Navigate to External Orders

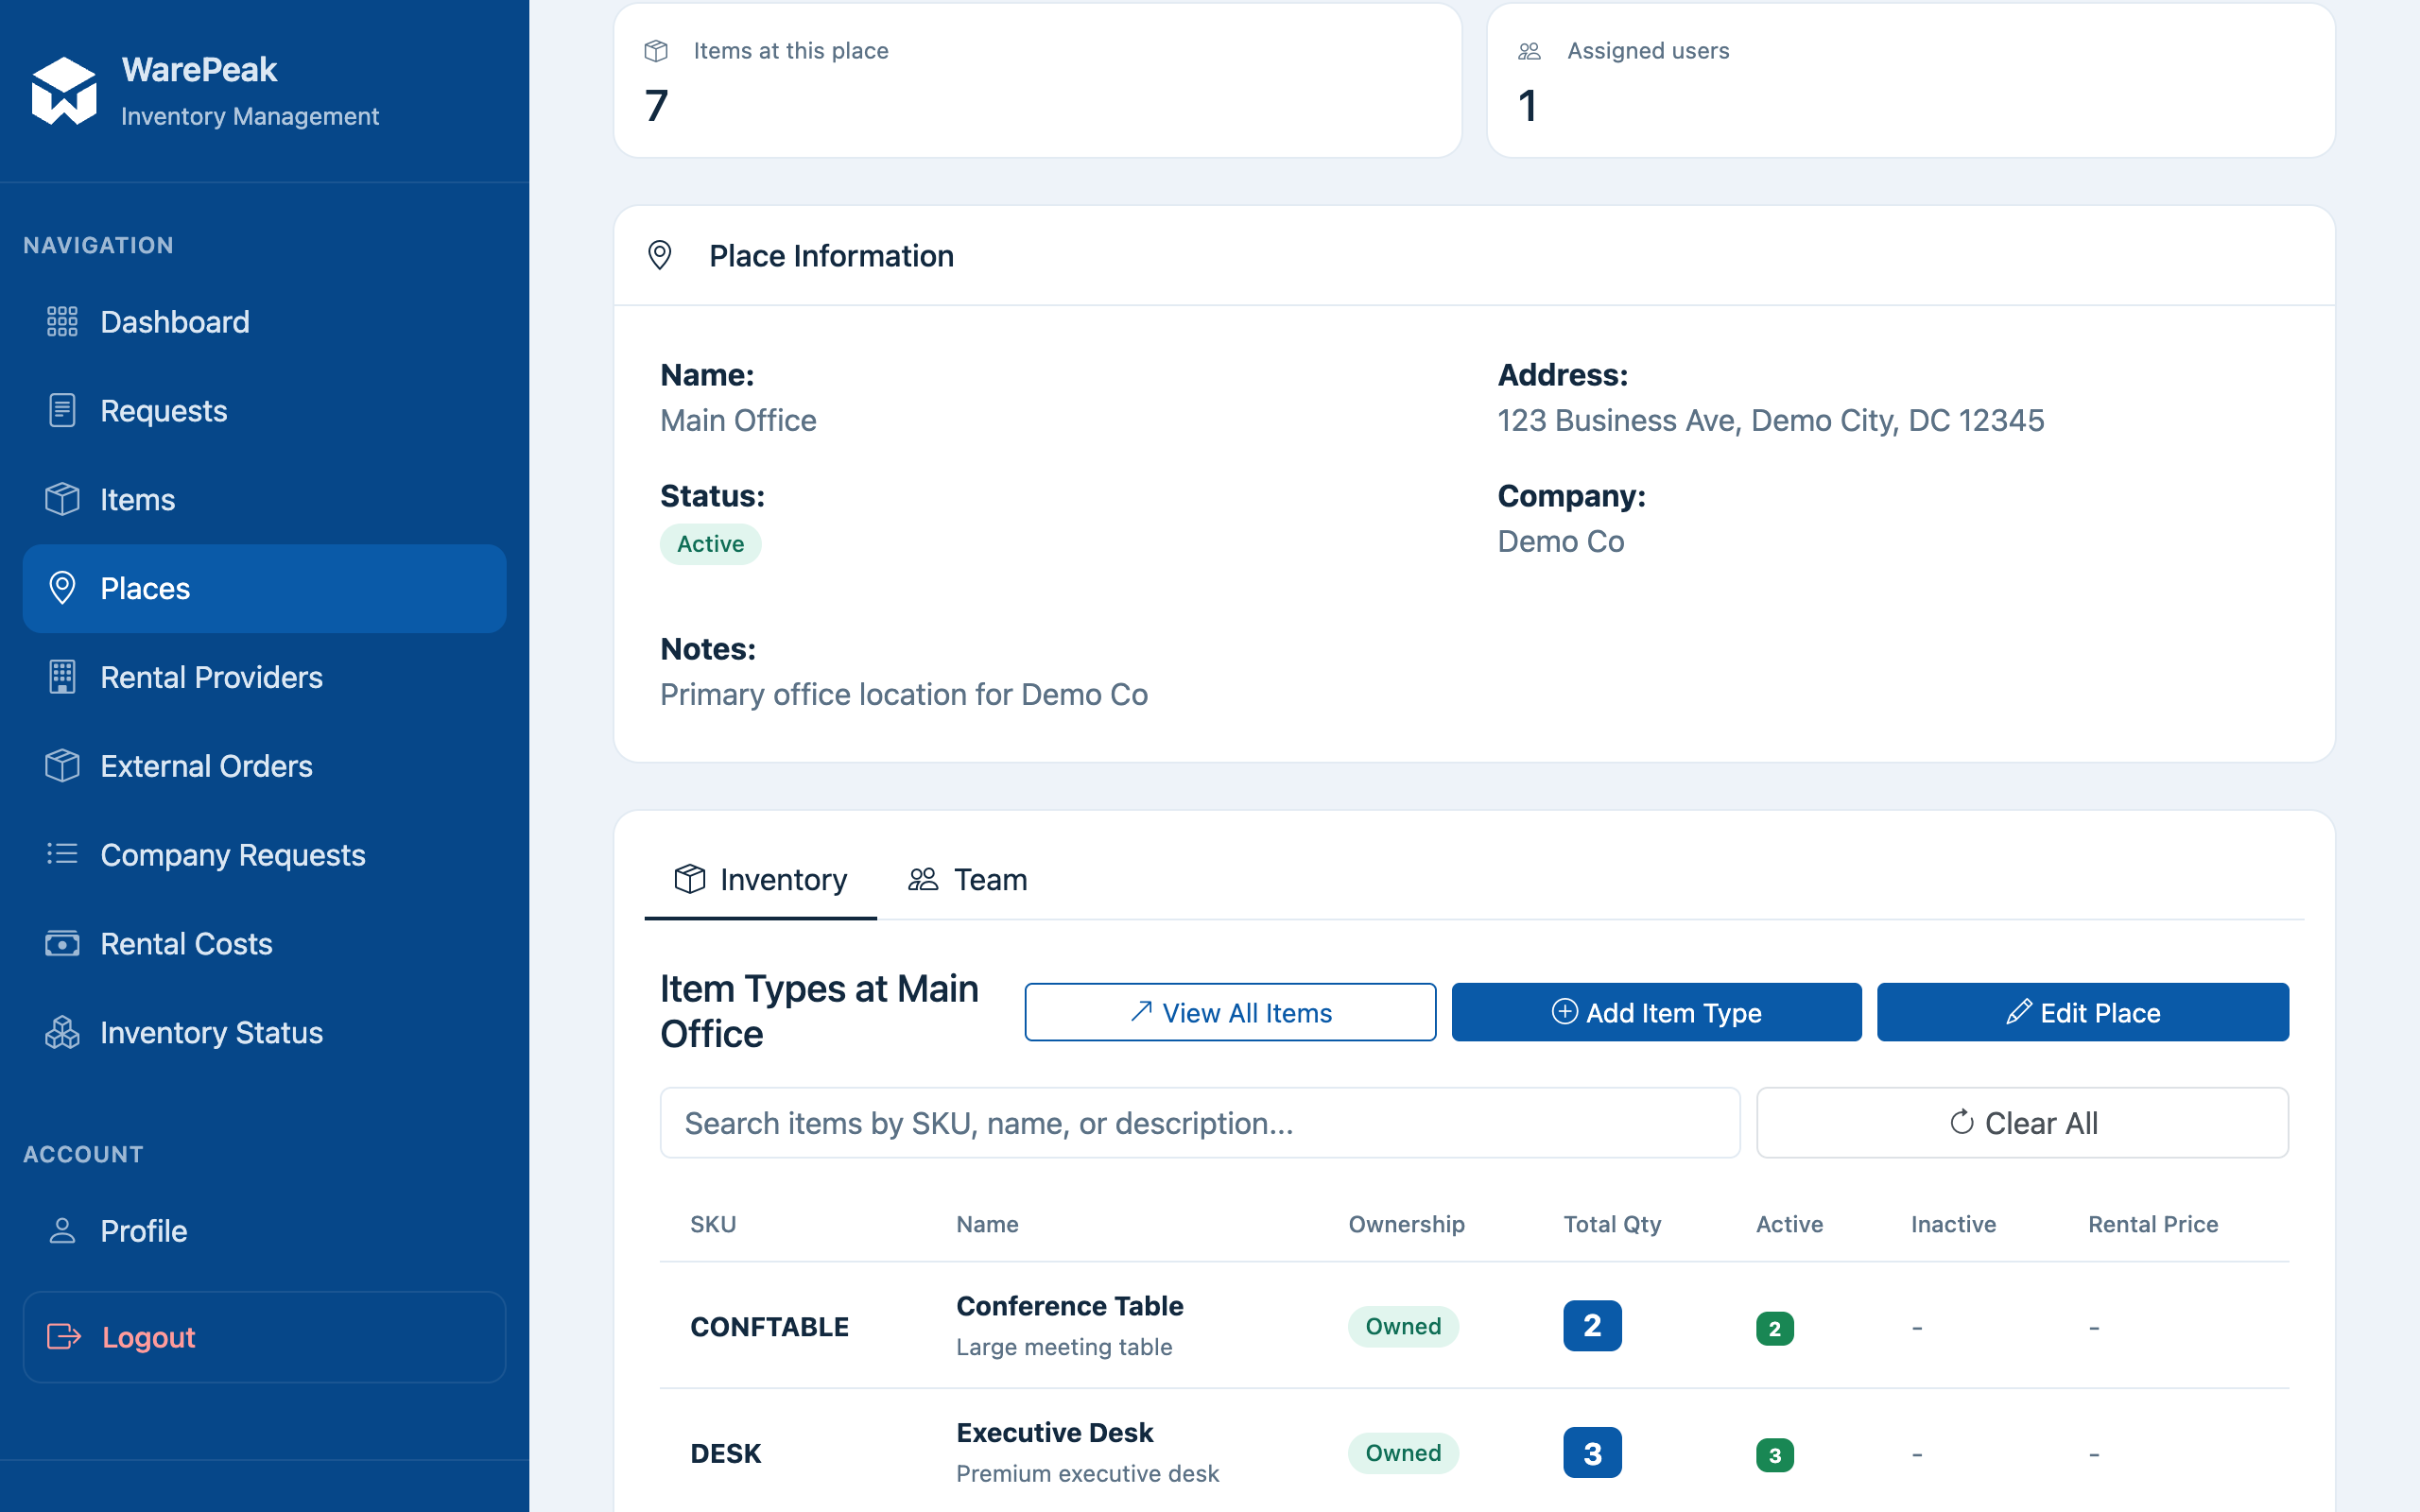(x=264, y=766)
